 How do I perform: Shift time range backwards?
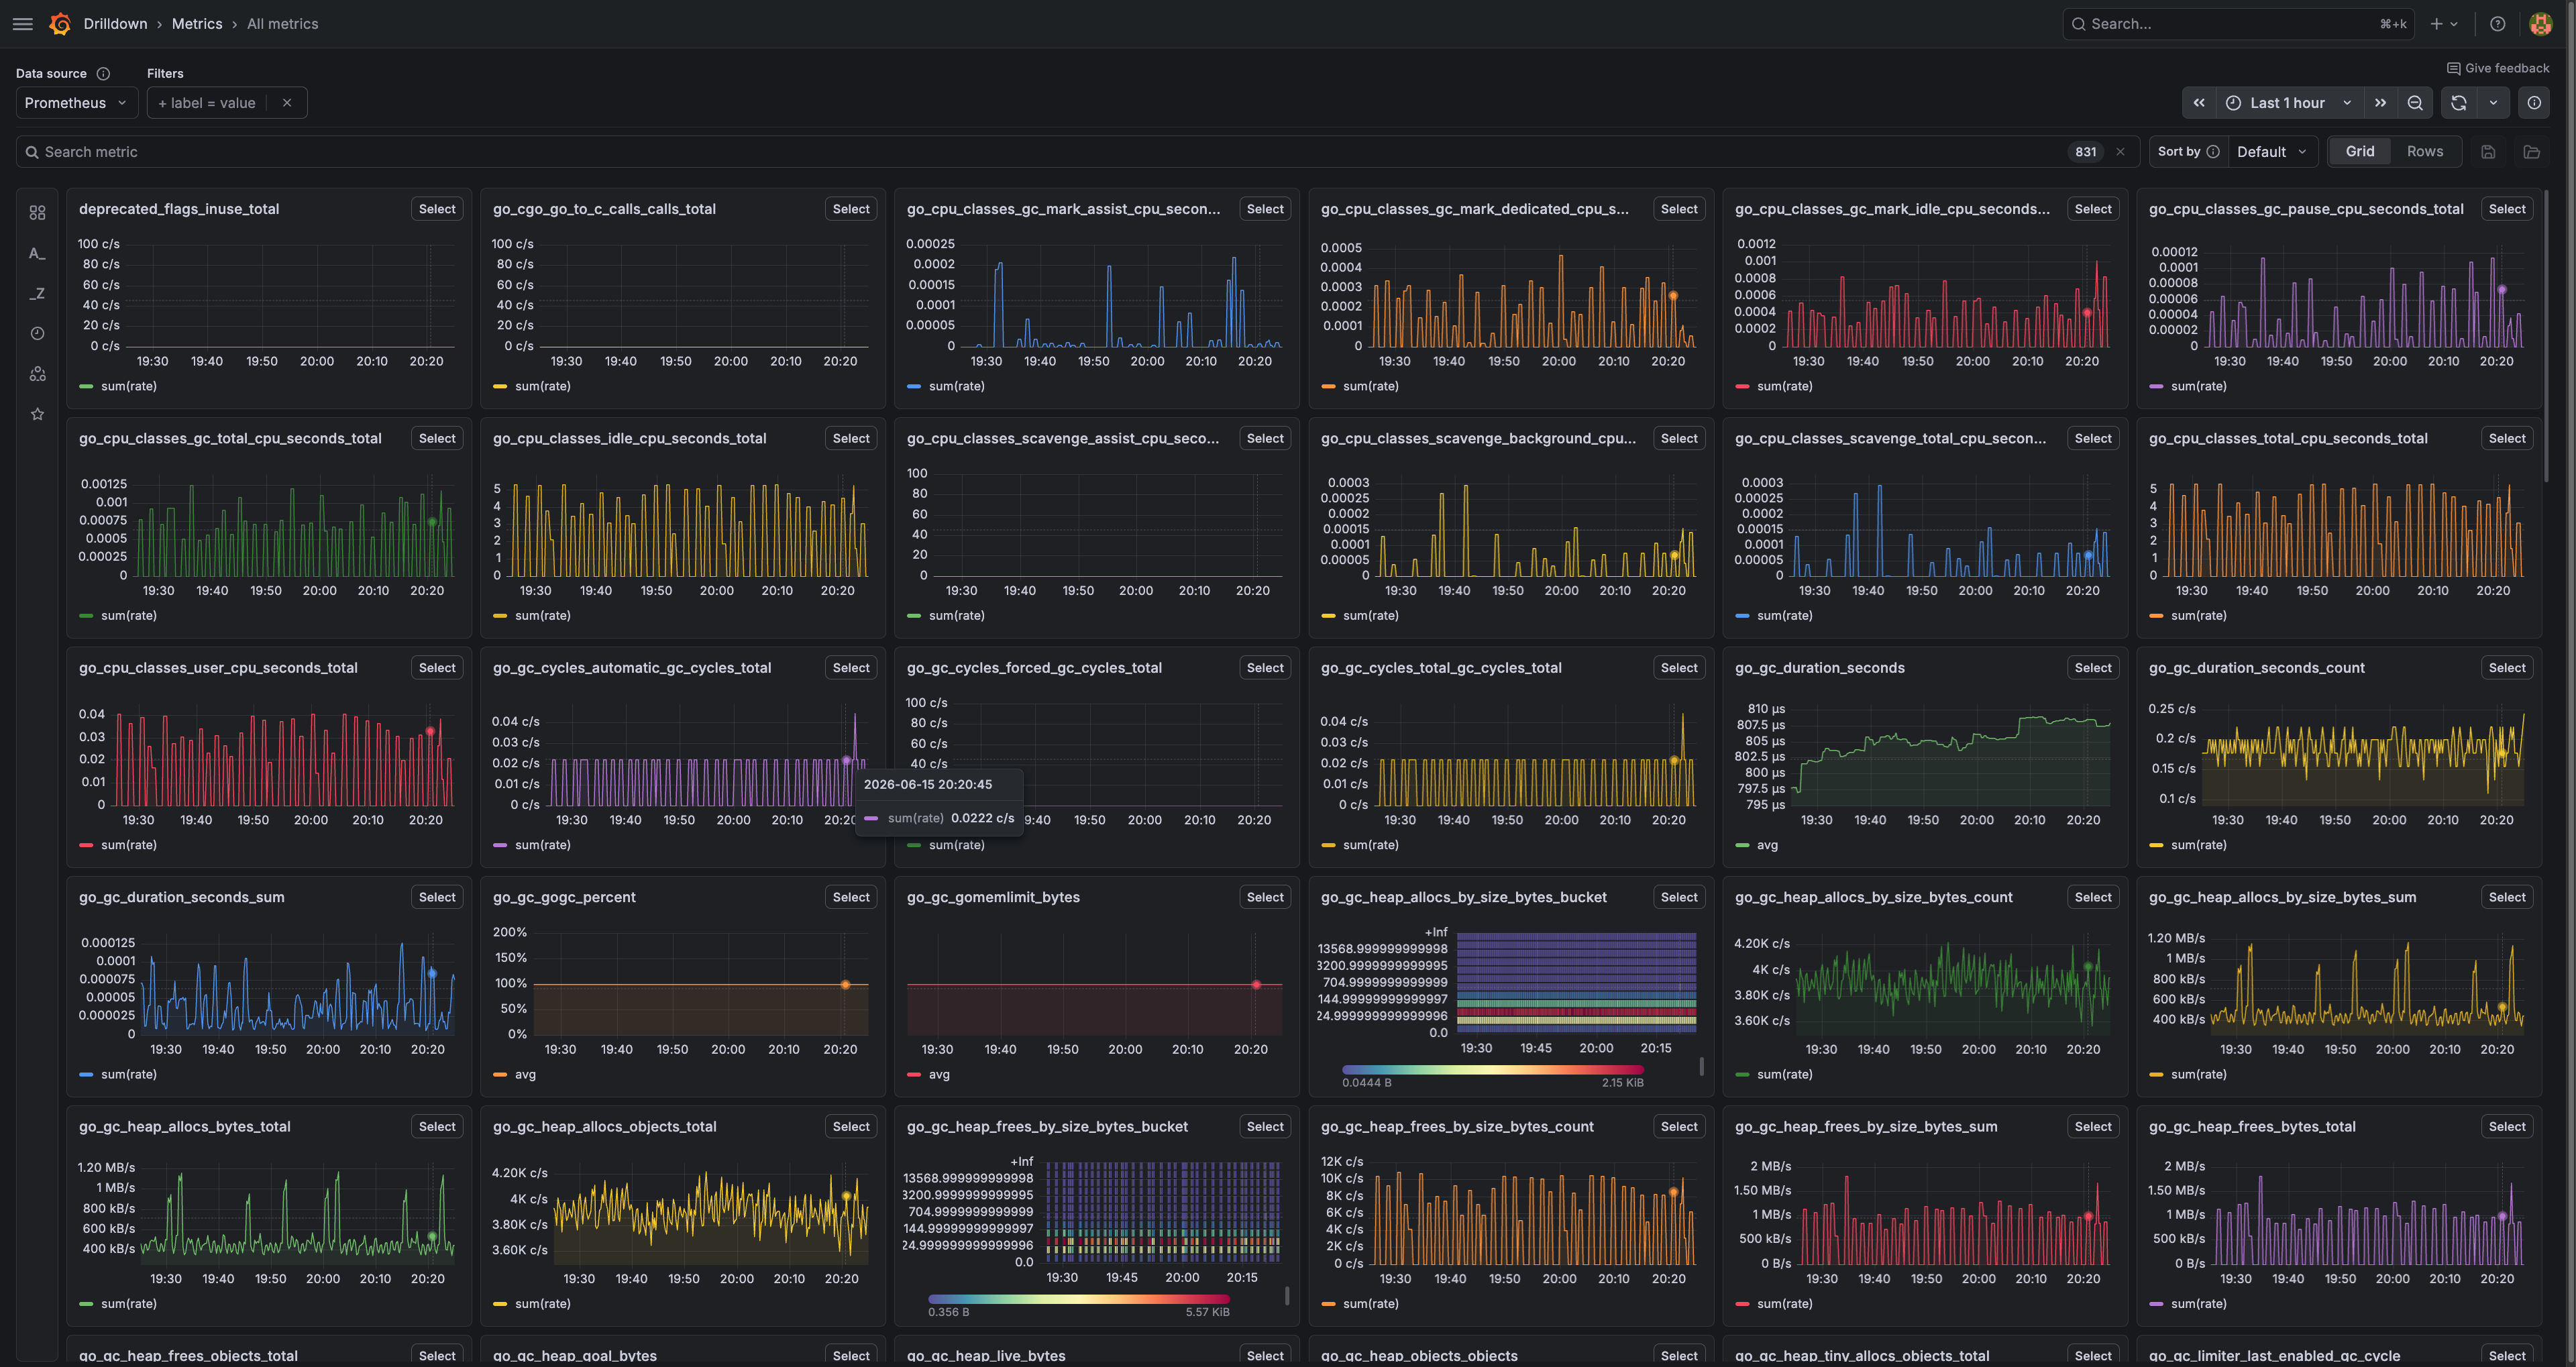2199,103
